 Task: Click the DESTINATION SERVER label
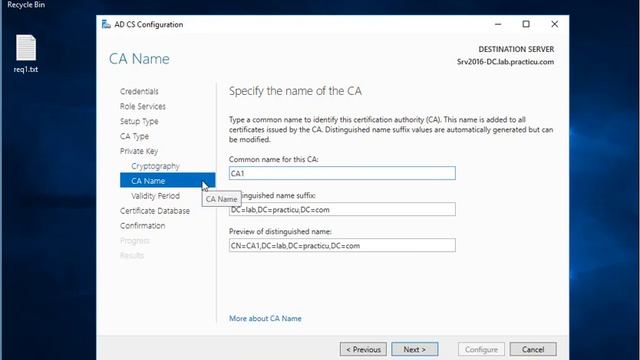coord(516,49)
